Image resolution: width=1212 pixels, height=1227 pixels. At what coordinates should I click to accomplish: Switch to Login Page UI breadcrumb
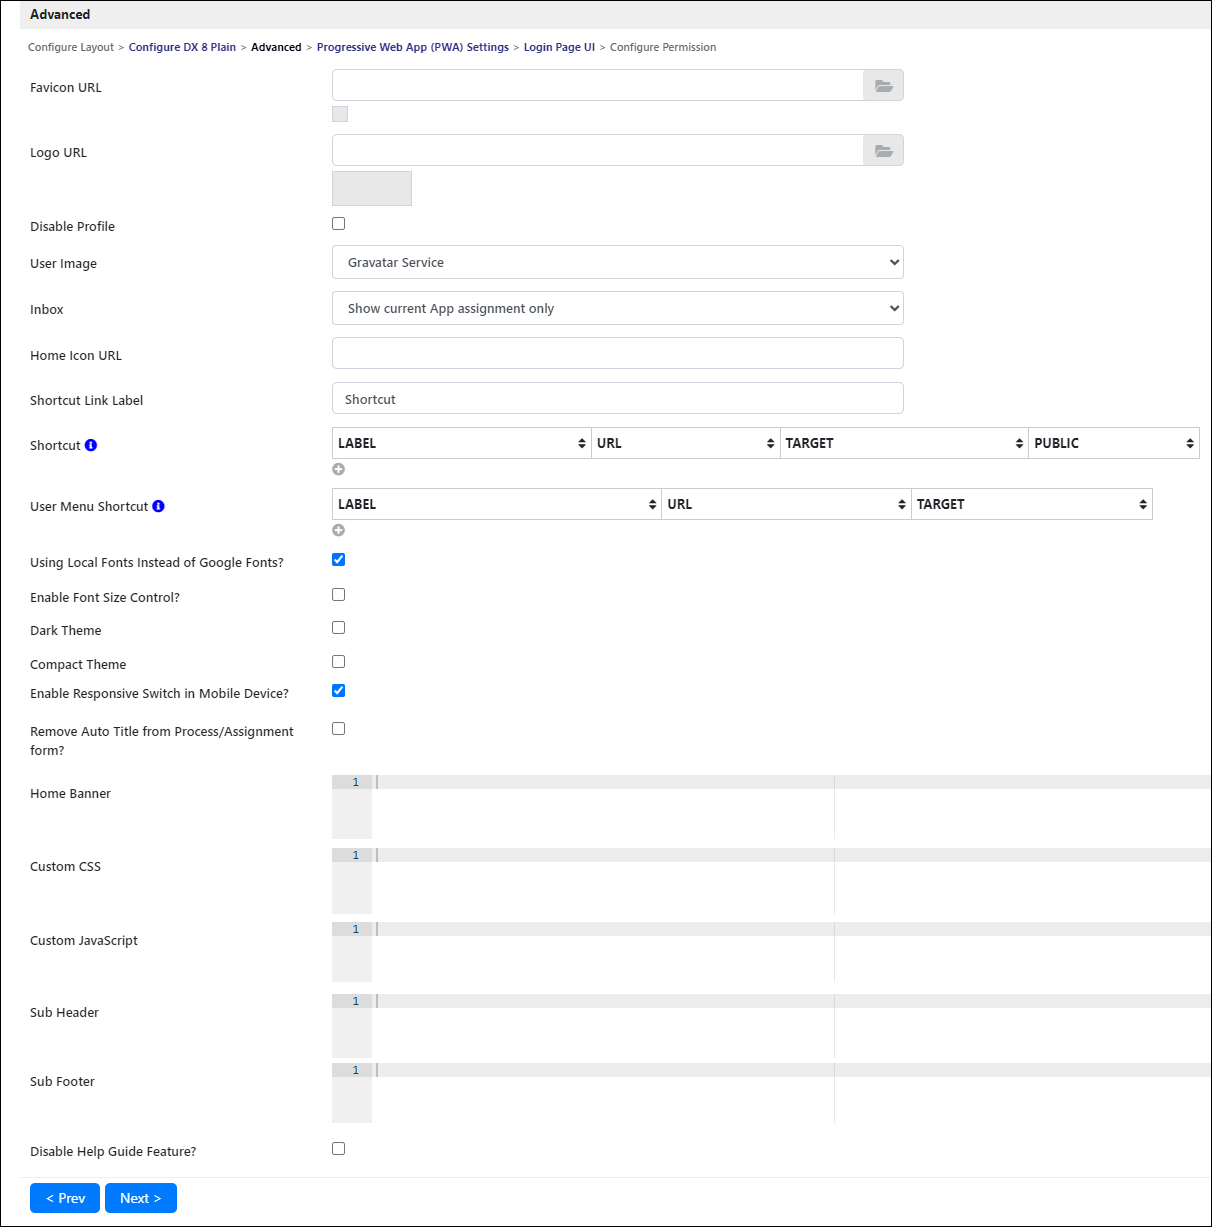coord(559,47)
